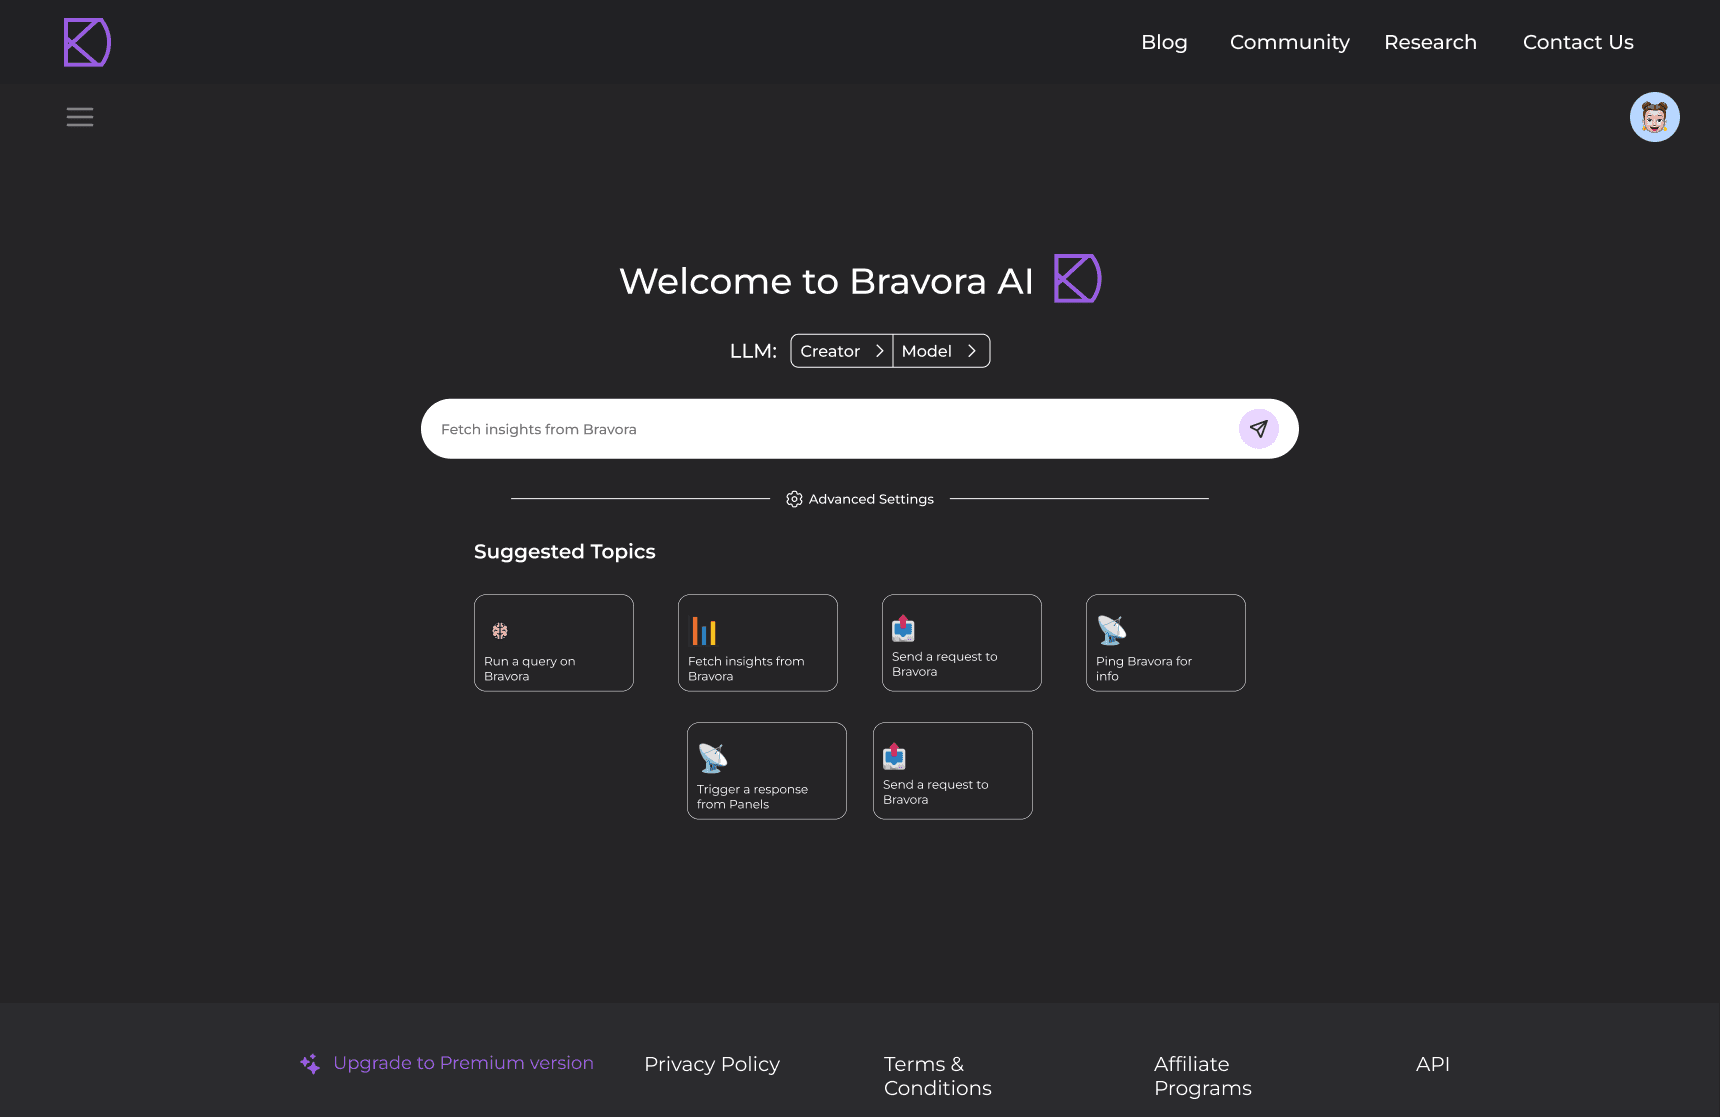Expand Advanced Settings
Screen dimensions: 1720x1117
click(860, 499)
